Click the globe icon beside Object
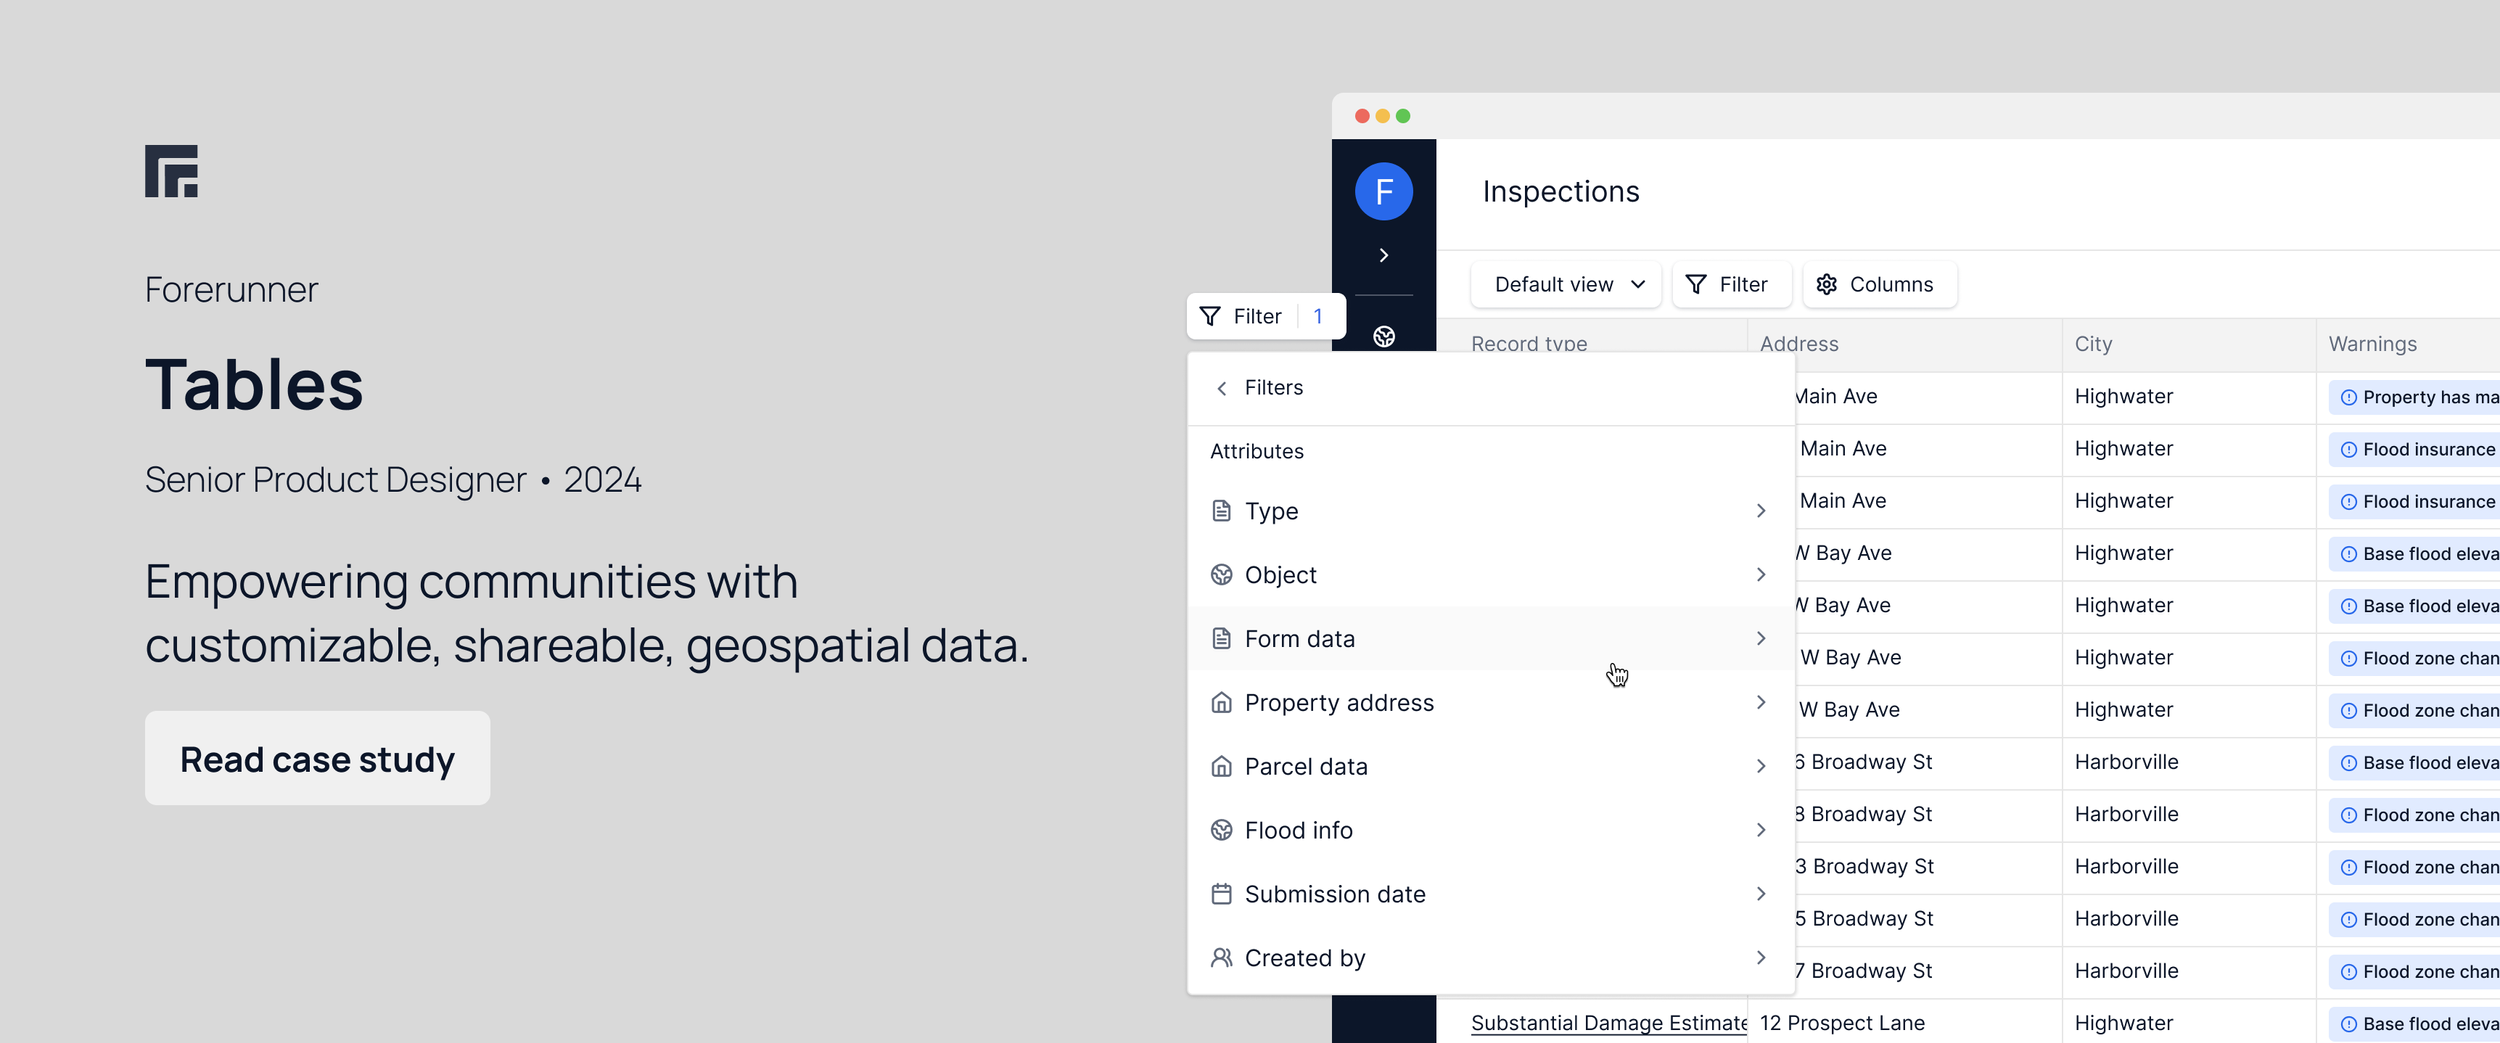The image size is (2500, 1043). [x=1221, y=575]
